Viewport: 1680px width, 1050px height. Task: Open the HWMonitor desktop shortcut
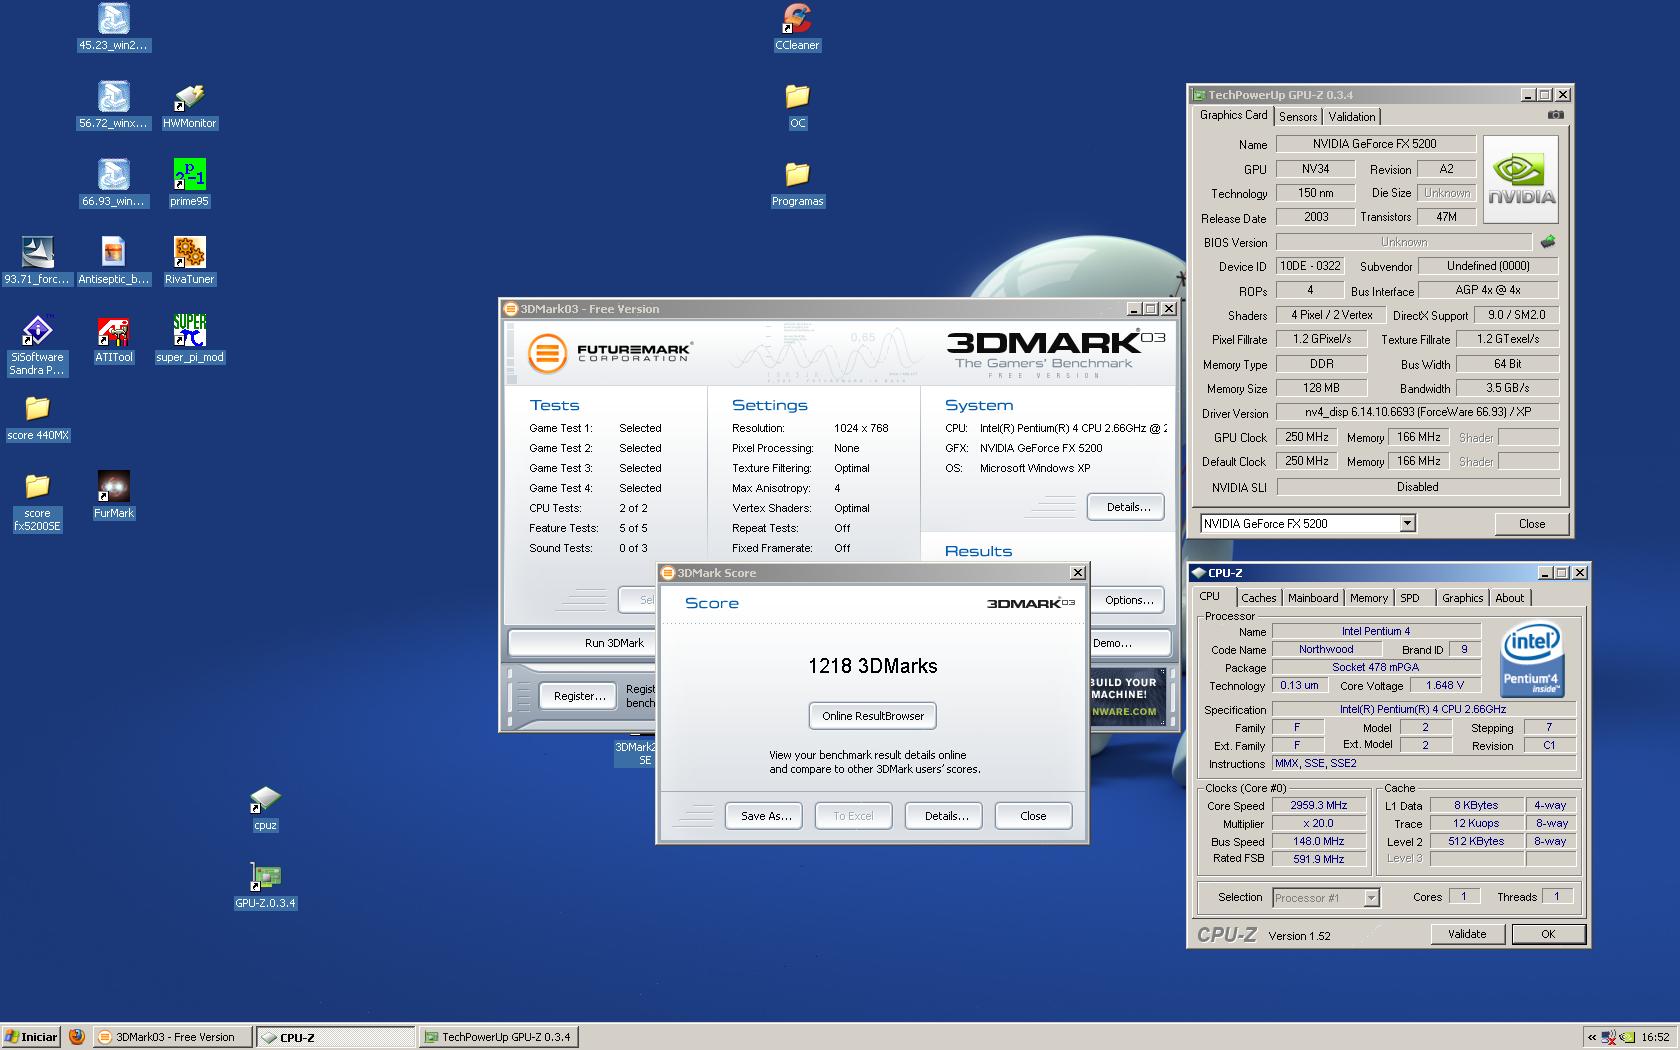[189, 105]
